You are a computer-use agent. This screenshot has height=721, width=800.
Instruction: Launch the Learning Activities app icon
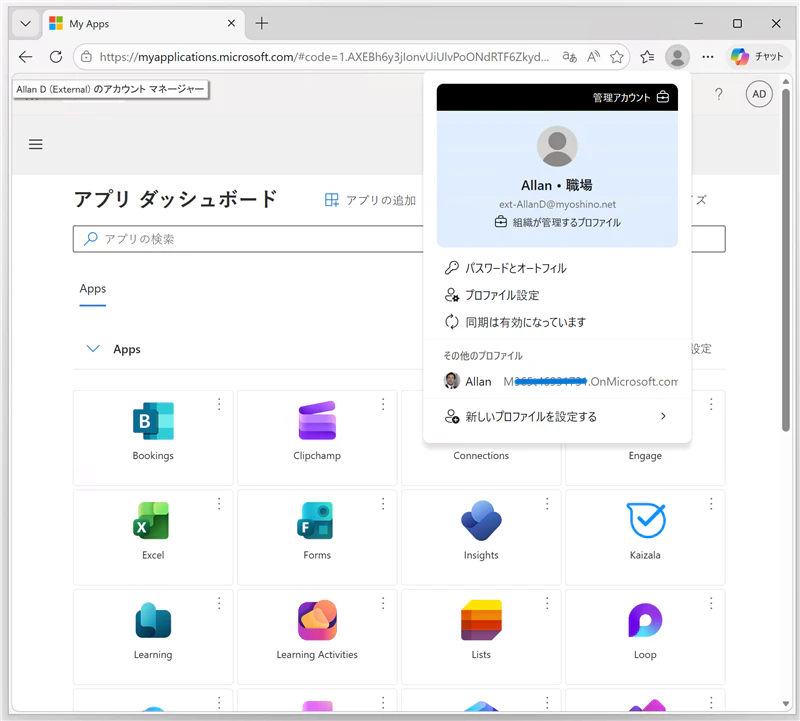317,620
